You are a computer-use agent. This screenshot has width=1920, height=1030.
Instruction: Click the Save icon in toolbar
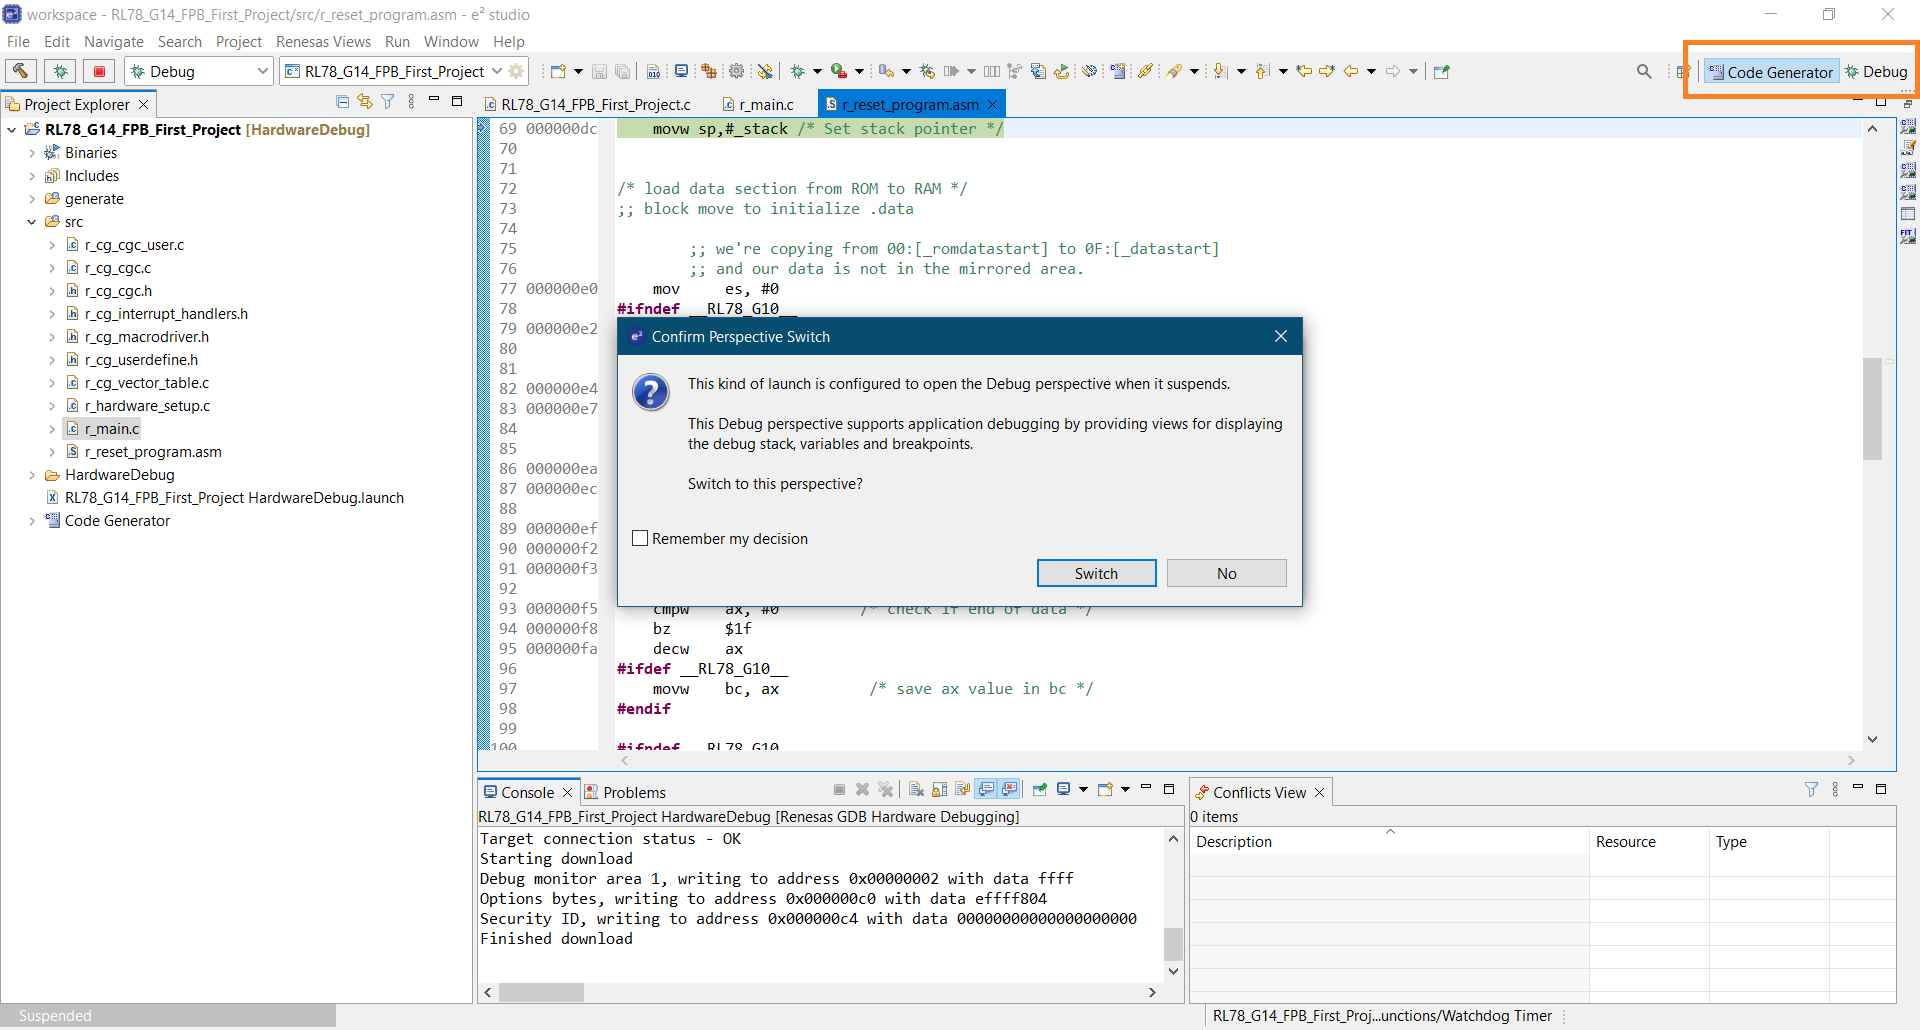pyautogui.click(x=599, y=71)
